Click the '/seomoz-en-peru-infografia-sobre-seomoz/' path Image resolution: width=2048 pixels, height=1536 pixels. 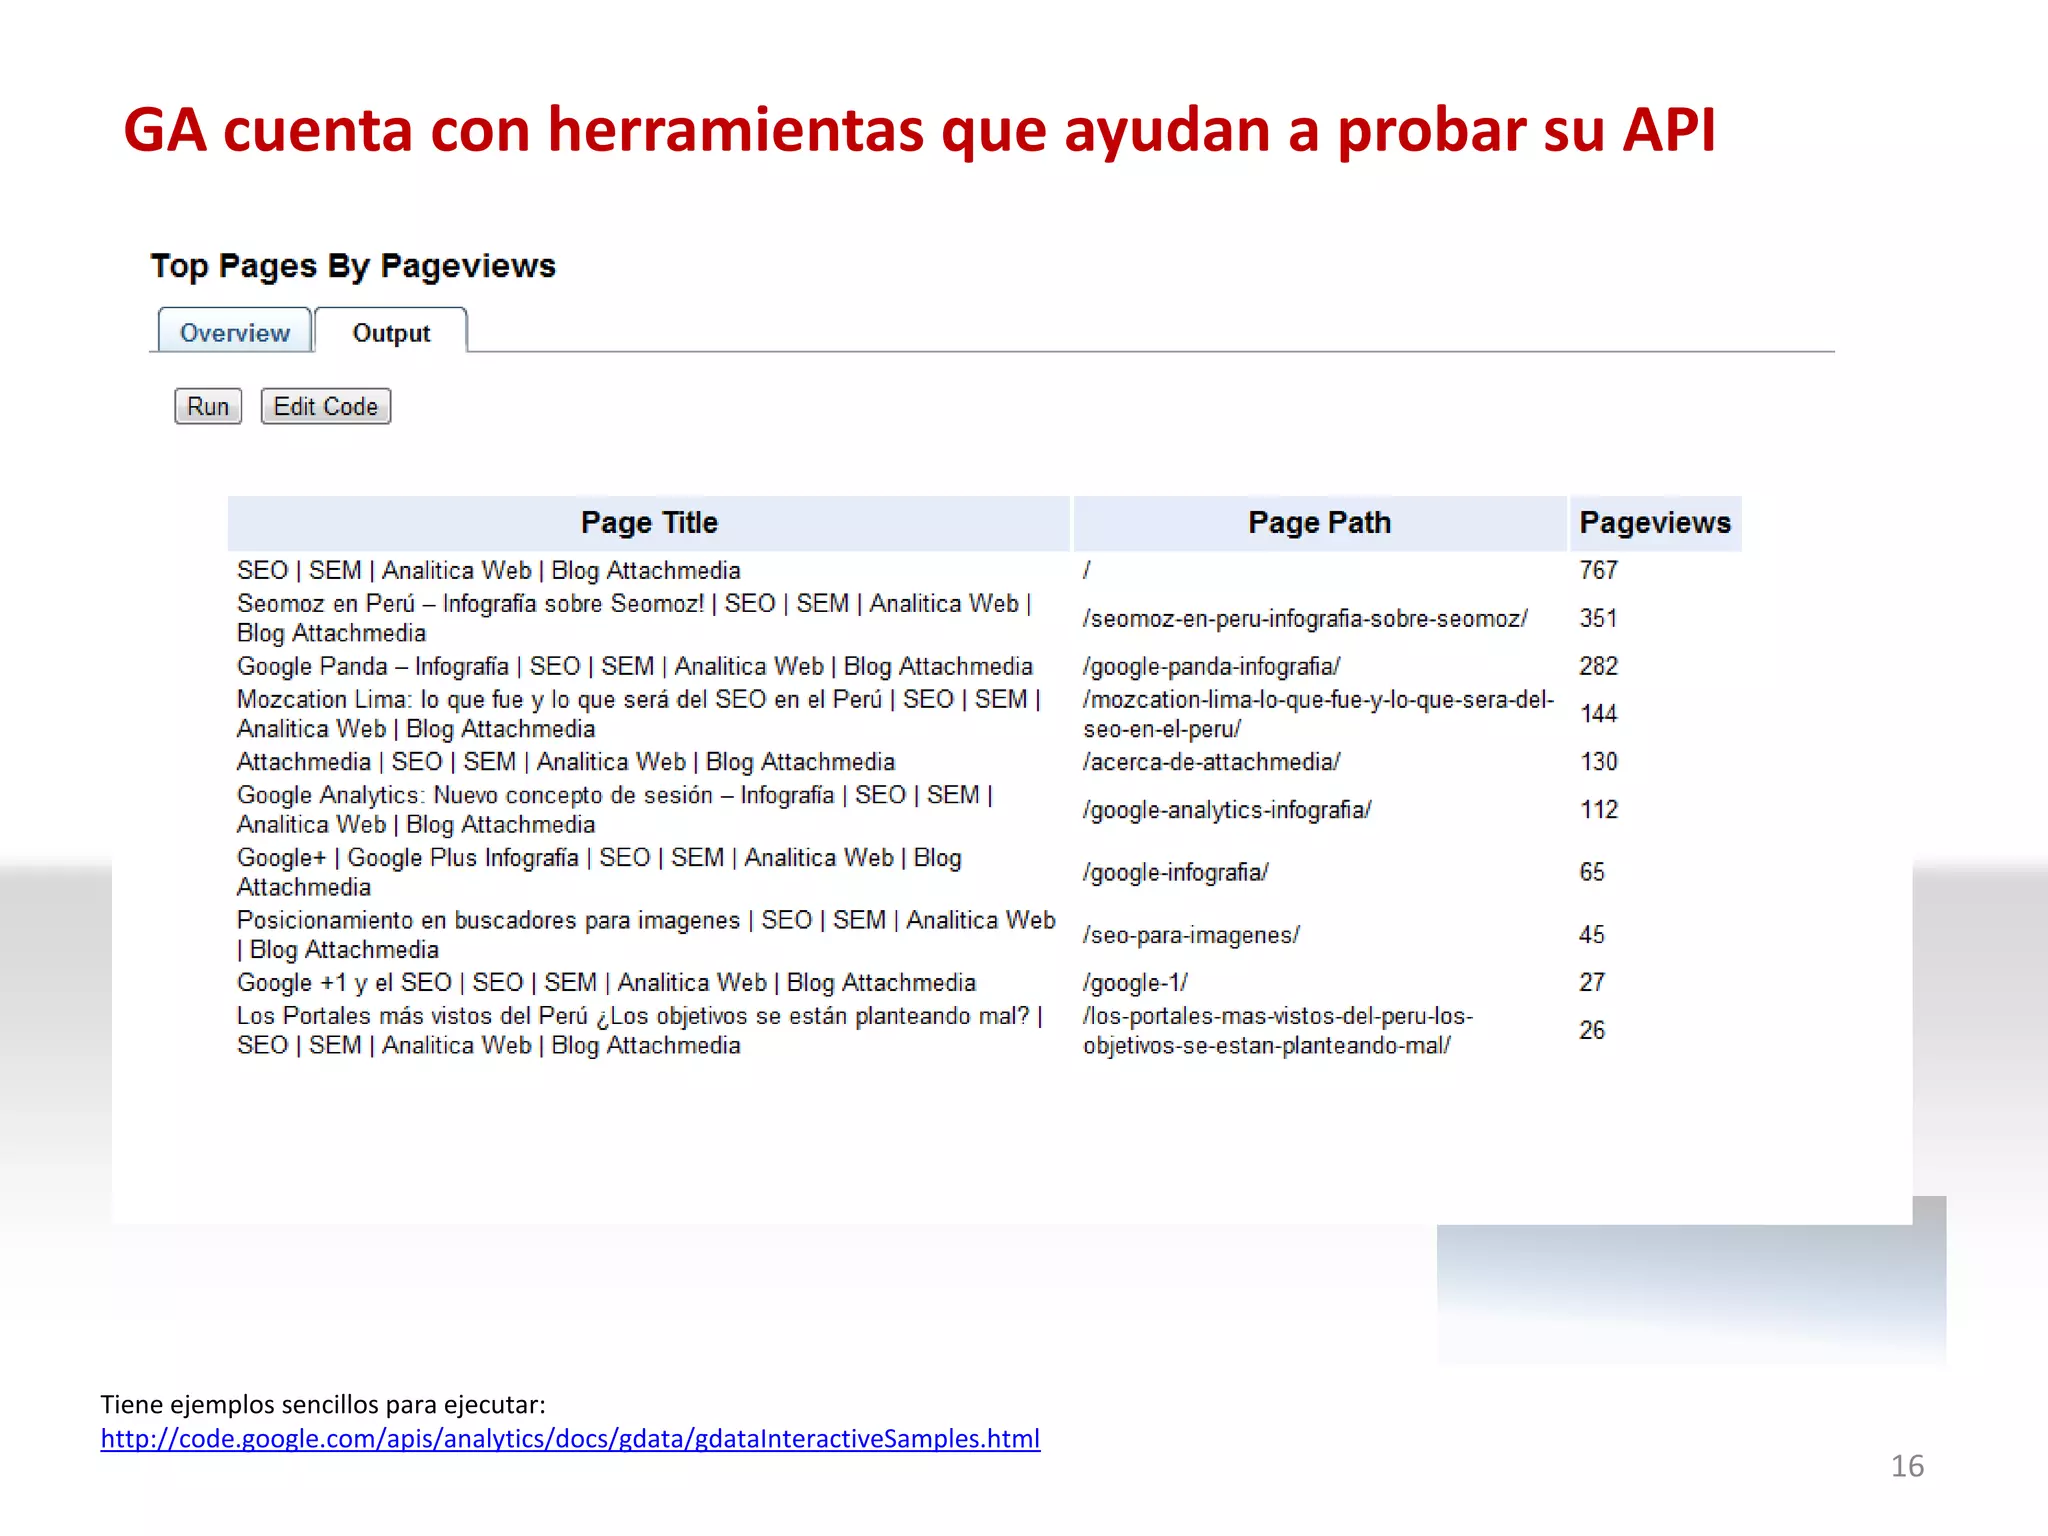tap(1305, 618)
